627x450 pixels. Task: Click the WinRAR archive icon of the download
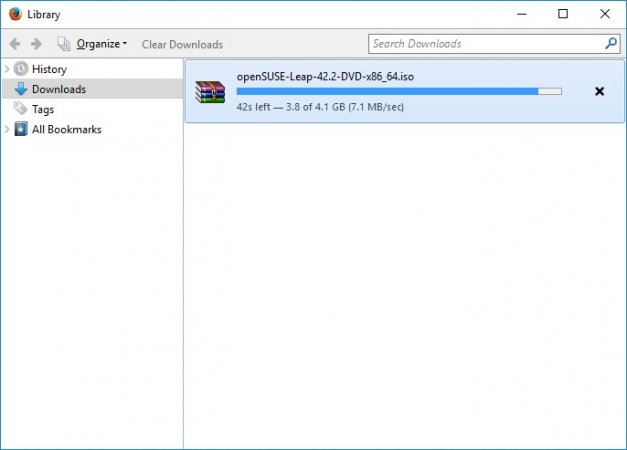[210, 92]
